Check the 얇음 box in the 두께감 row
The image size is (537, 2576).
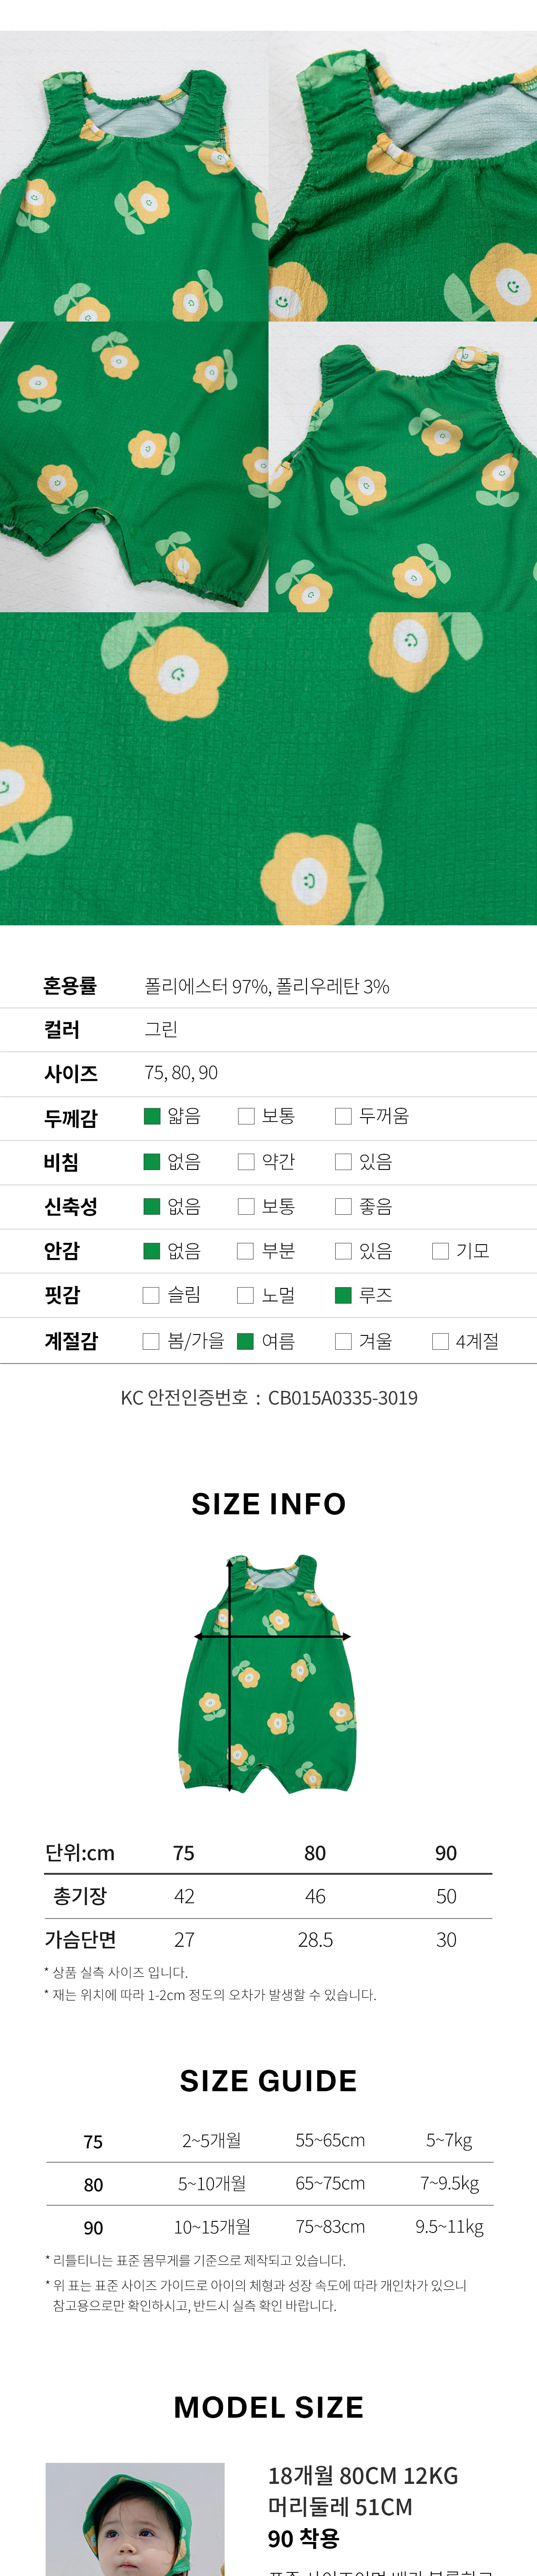[x=152, y=1116]
